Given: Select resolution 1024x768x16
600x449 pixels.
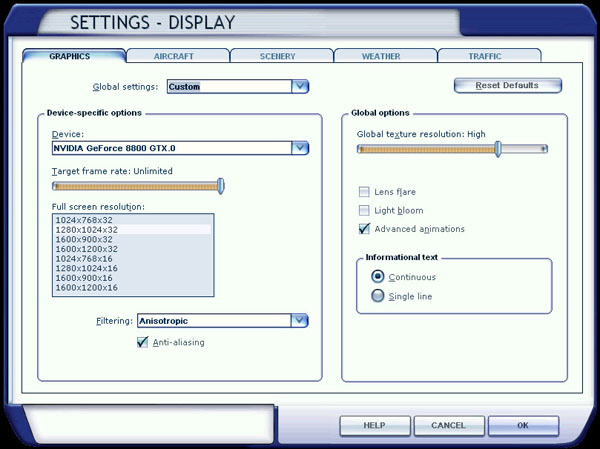Looking at the screenshot, I should [133, 259].
